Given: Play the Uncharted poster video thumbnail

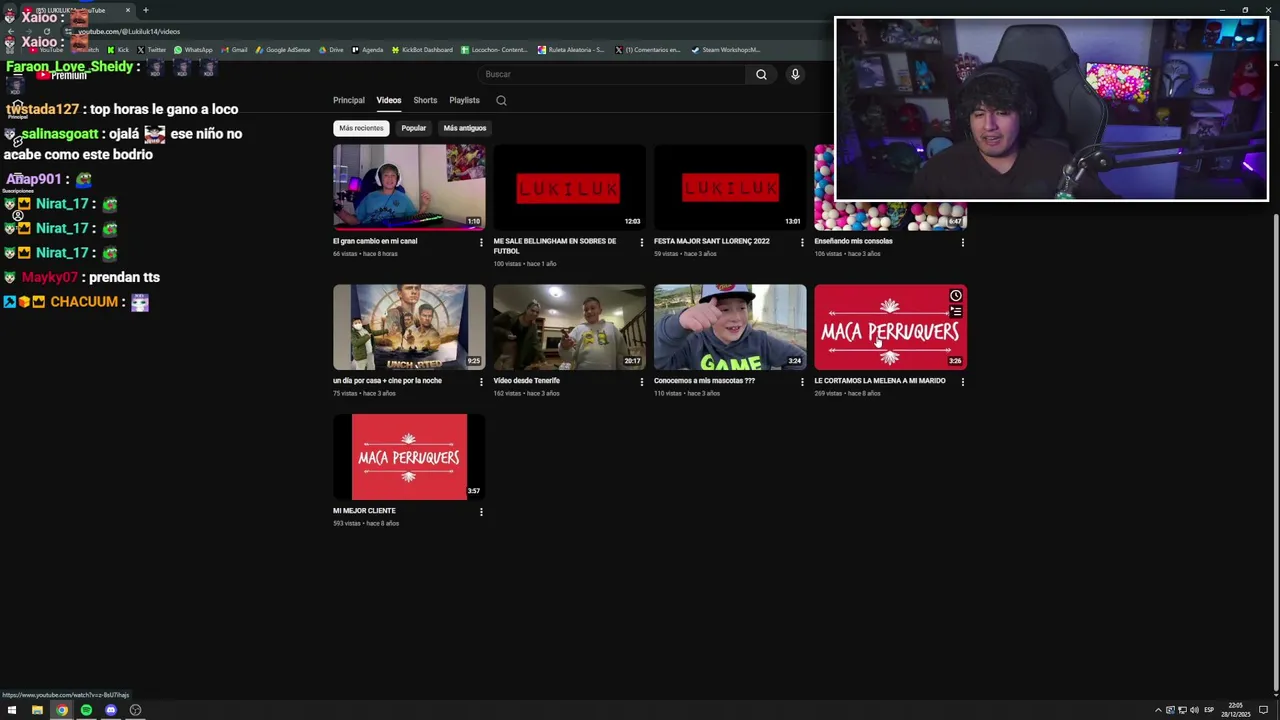Looking at the screenshot, I should 409,327.
